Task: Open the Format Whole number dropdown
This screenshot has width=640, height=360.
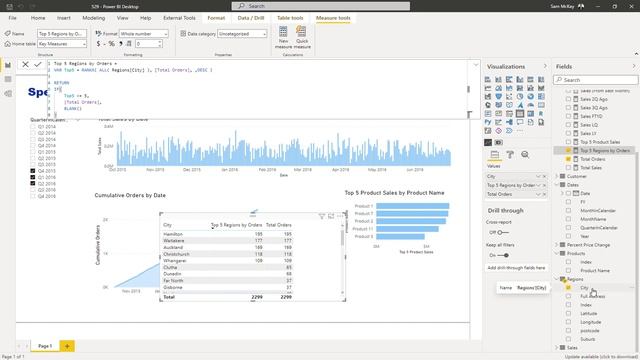Action: click(144, 33)
